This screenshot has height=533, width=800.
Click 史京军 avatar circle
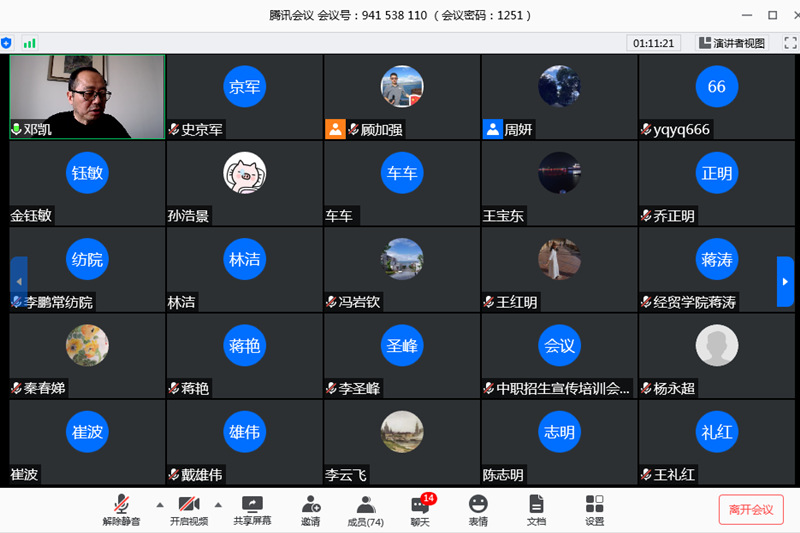(x=244, y=87)
